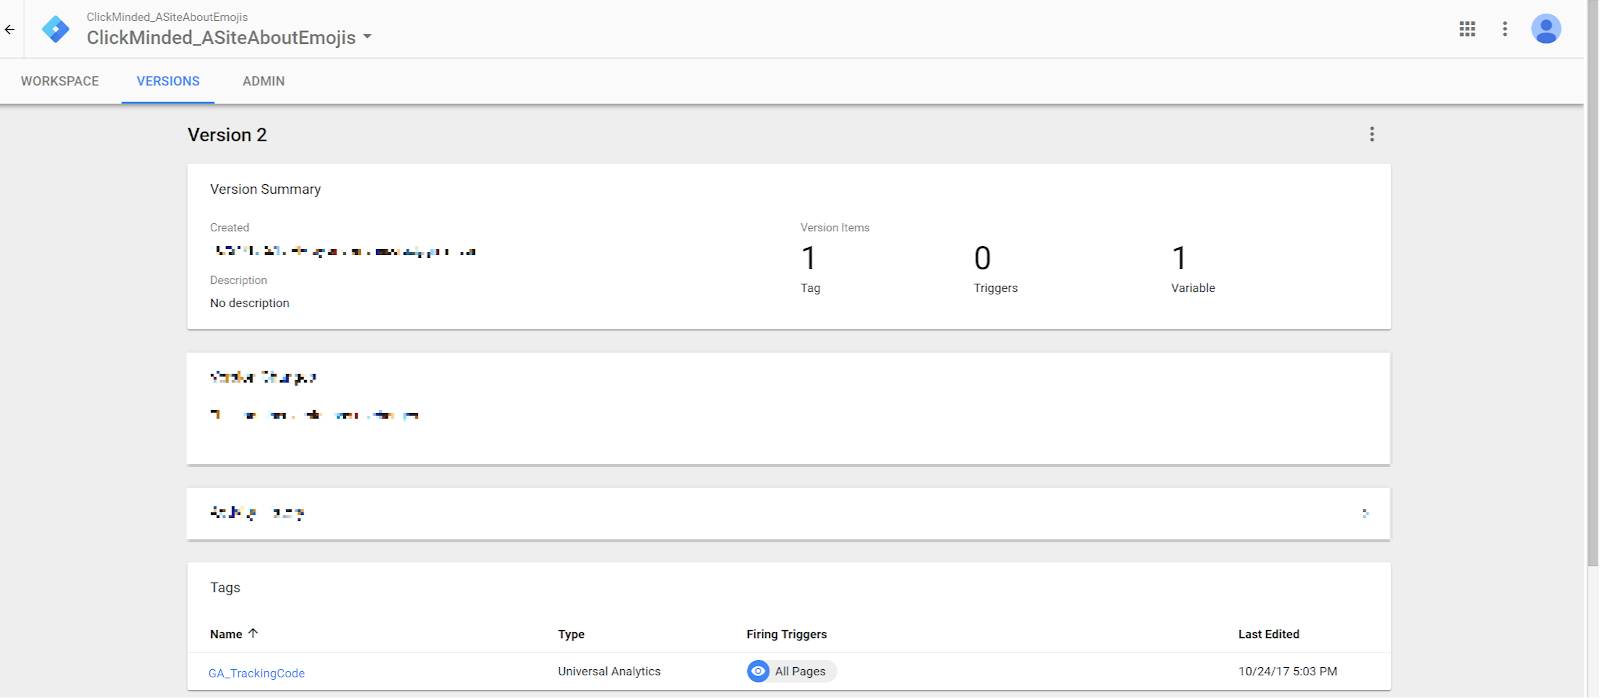Open the user account avatar menu
This screenshot has height=699, width=1600.
pos(1546,29)
